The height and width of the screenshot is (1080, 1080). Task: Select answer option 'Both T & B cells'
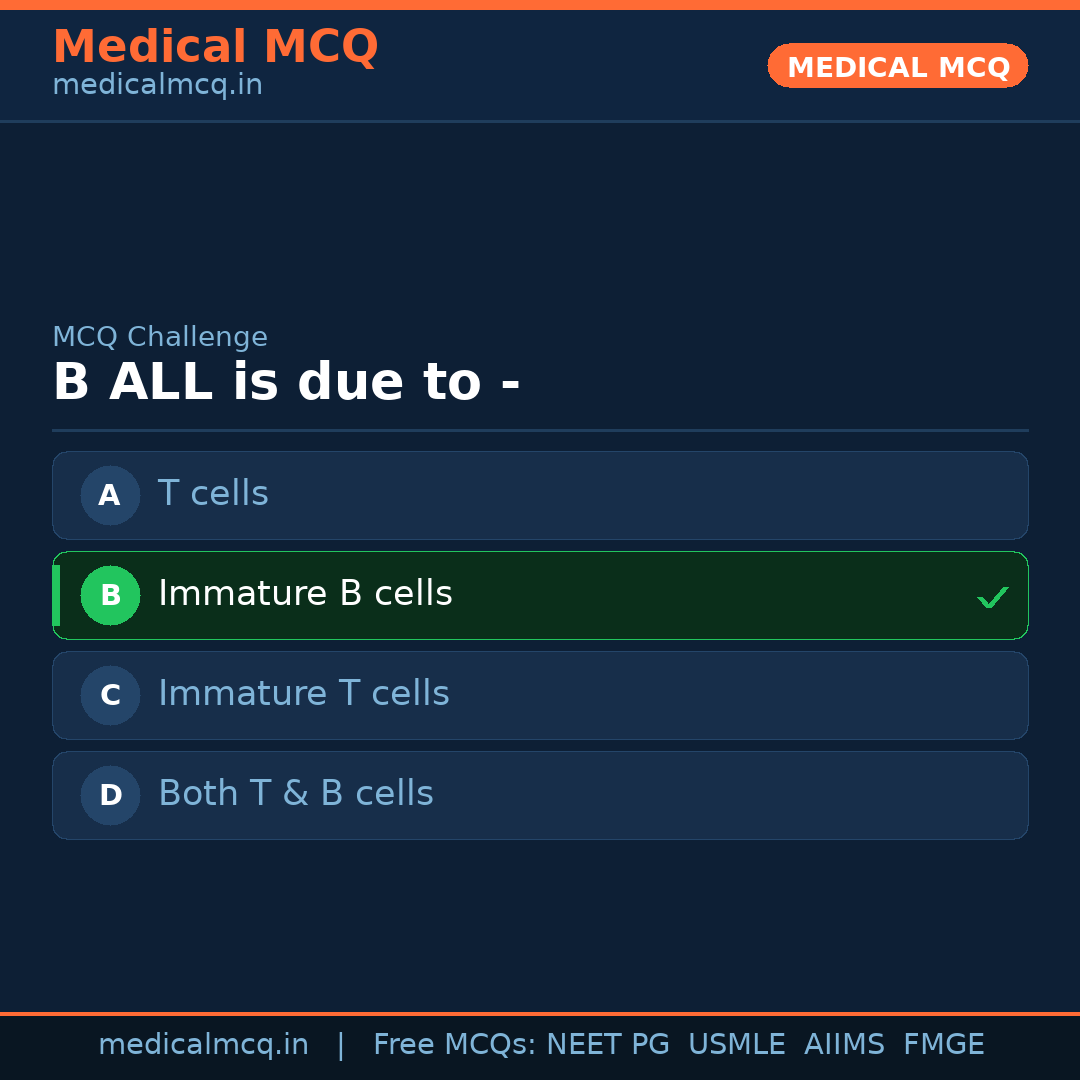(540, 795)
